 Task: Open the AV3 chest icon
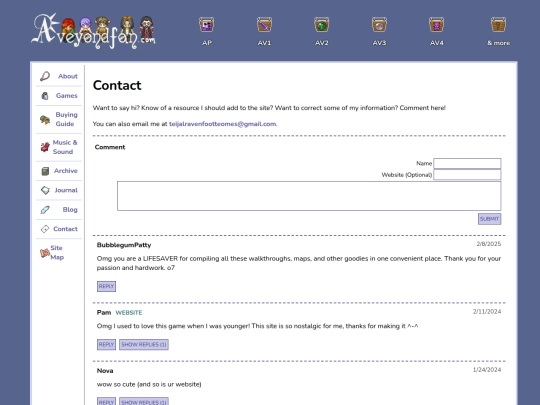(x=379, y=25)
